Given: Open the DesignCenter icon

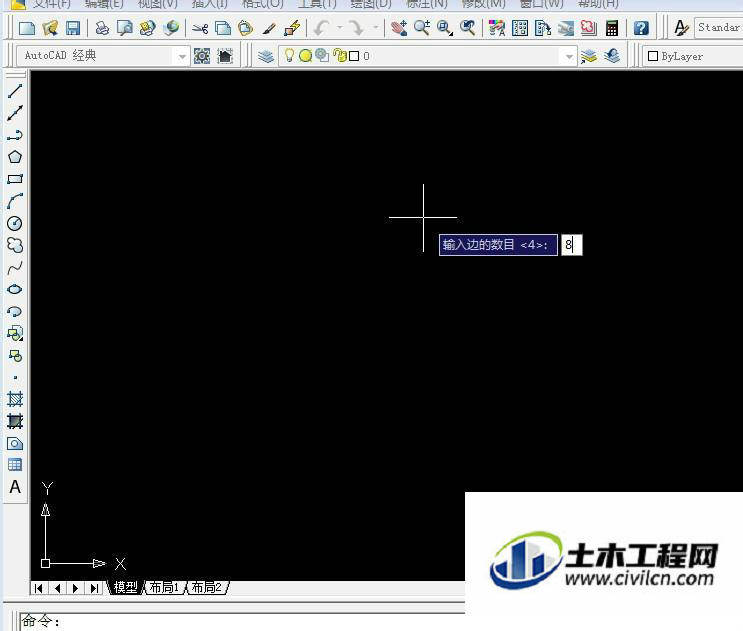Looking at the screenshot, I should pyautogui.click(x=520, y=28).
